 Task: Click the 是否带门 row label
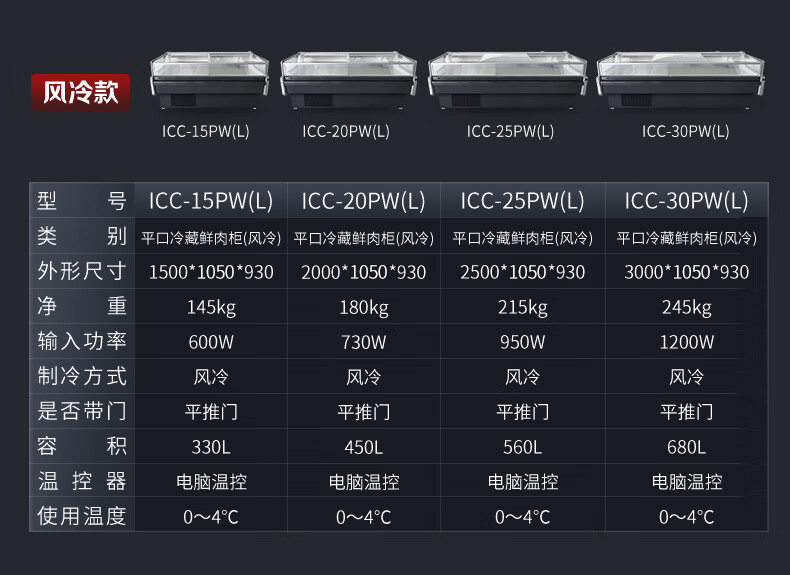click(x=82, y=411)
